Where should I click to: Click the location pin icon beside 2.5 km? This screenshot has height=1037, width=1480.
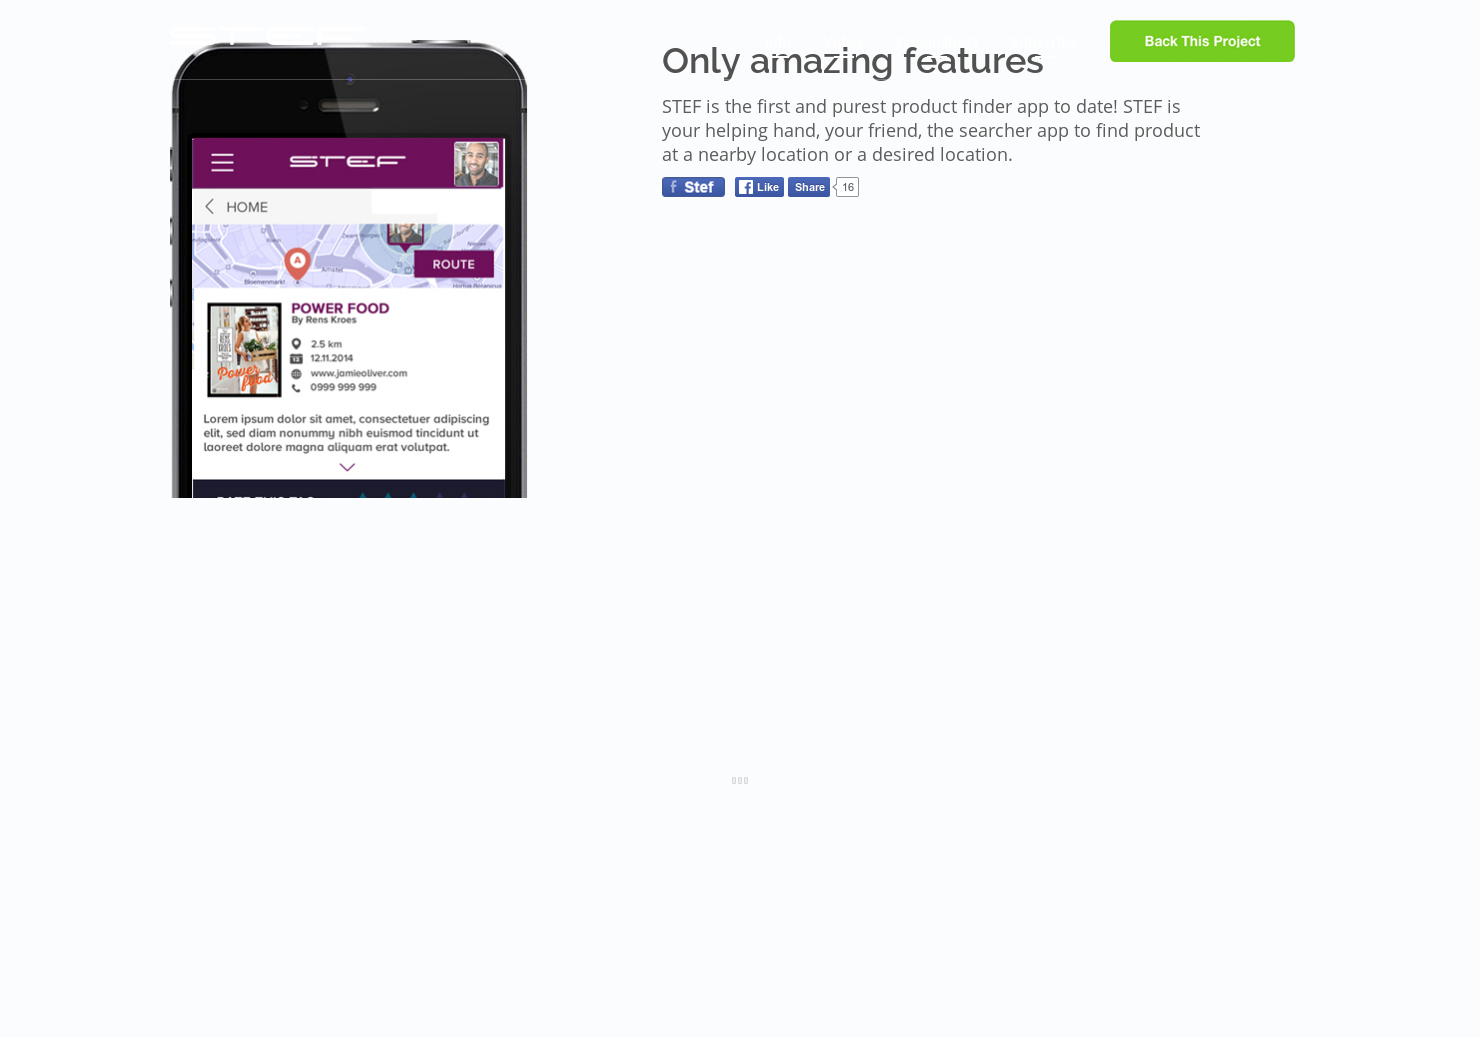pyautogui.click(x=296, y=344)
